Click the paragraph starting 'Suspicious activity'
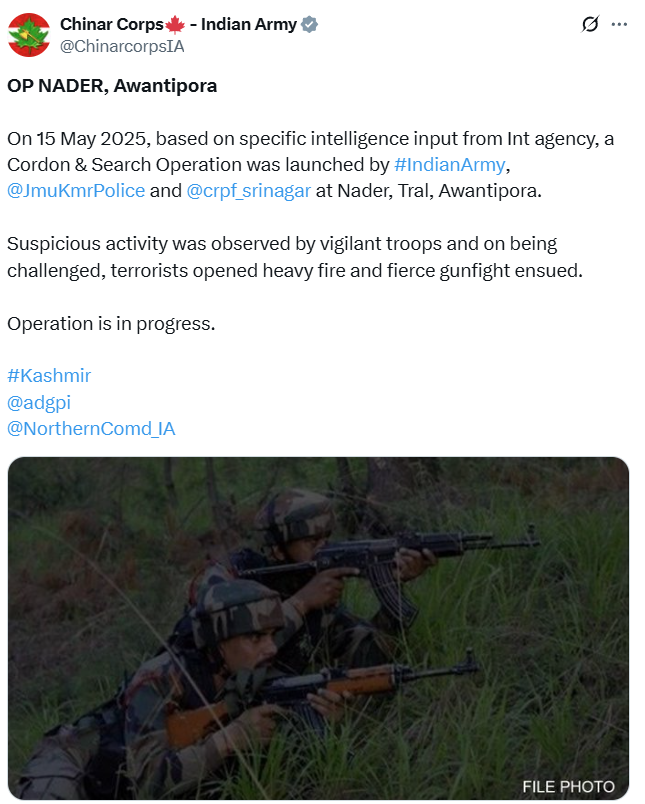The width and height of the screenshot is (645, 804). tap(295, 257)
